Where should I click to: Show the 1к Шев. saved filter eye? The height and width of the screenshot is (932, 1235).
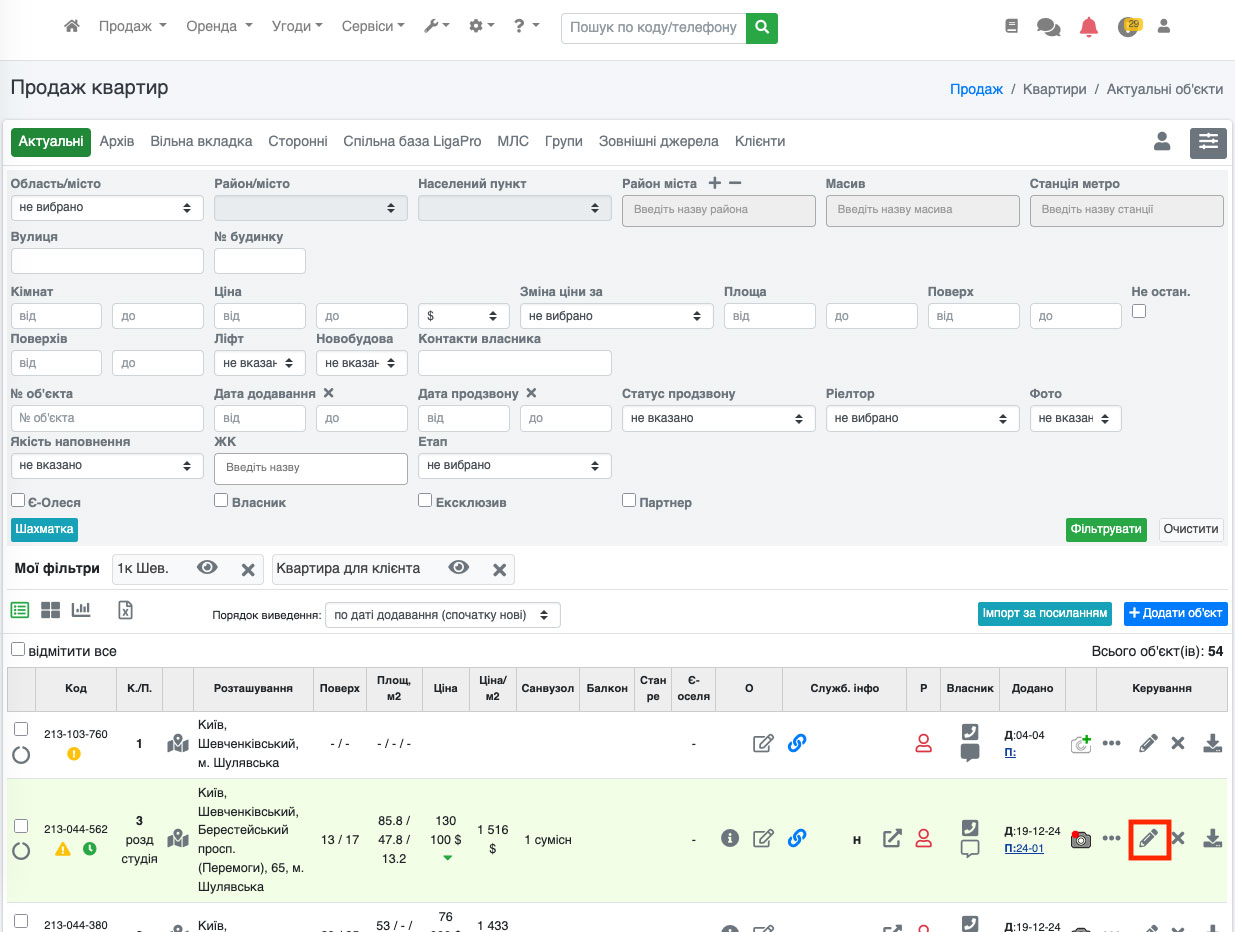click(207, 568)
